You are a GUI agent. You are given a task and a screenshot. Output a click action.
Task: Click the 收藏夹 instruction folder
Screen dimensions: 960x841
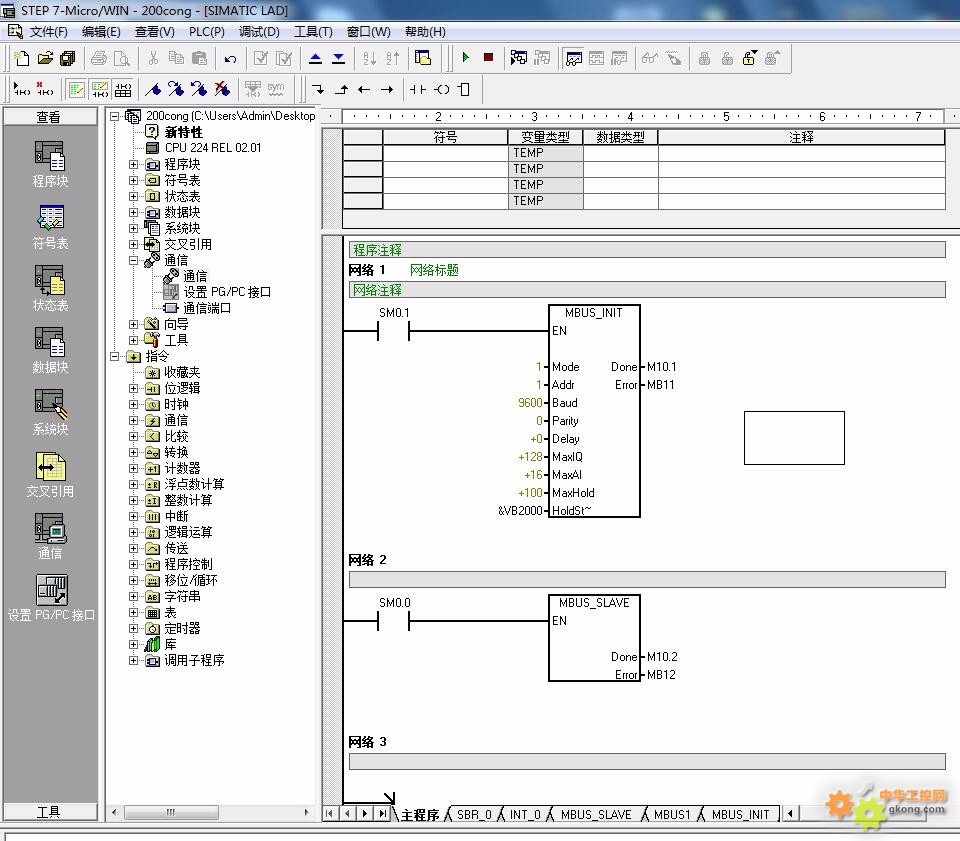click(182, 372)
